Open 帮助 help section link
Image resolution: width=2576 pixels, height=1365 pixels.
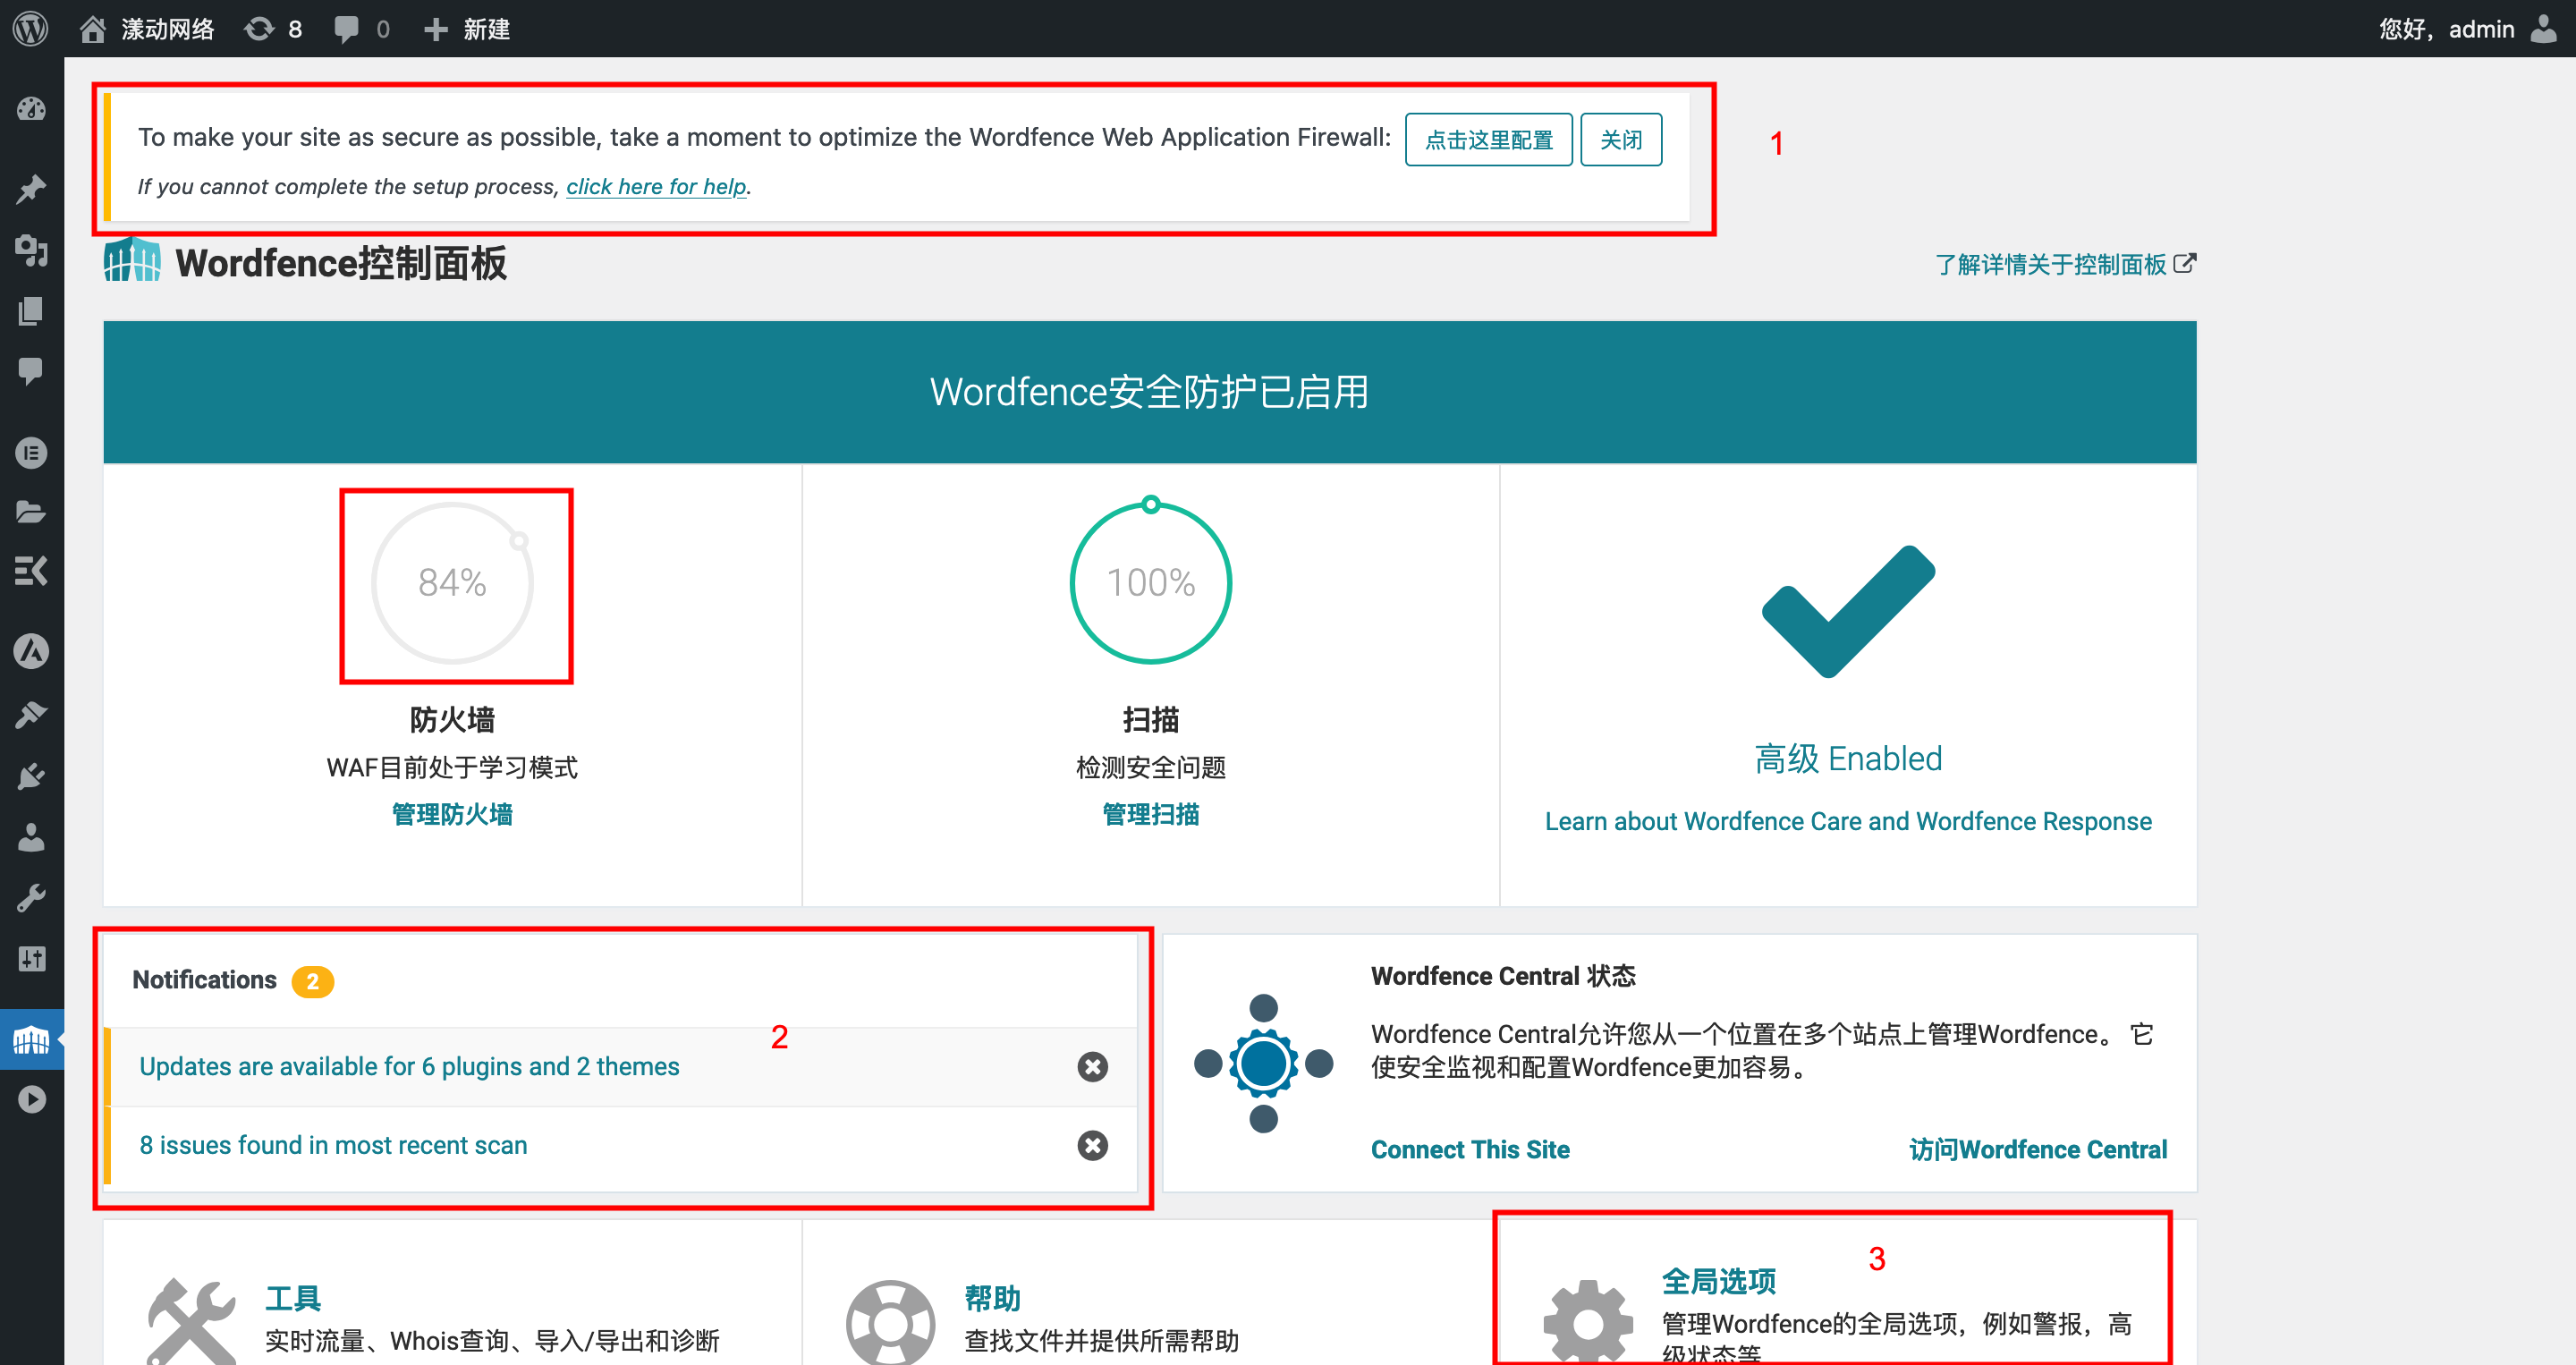991,1298
